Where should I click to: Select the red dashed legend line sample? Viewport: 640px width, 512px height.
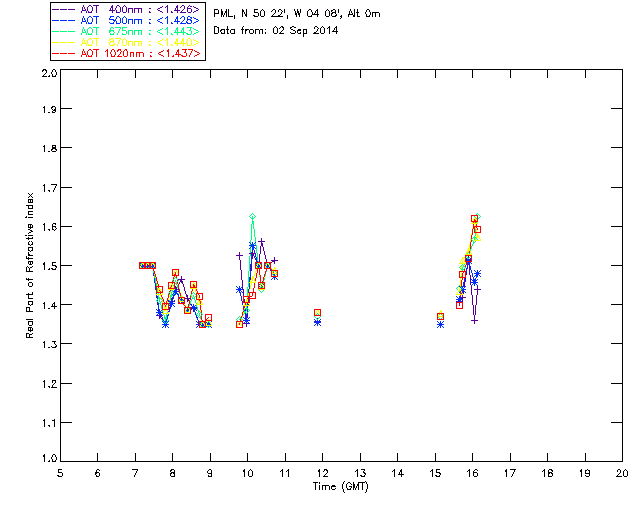(x=64, y=53)
